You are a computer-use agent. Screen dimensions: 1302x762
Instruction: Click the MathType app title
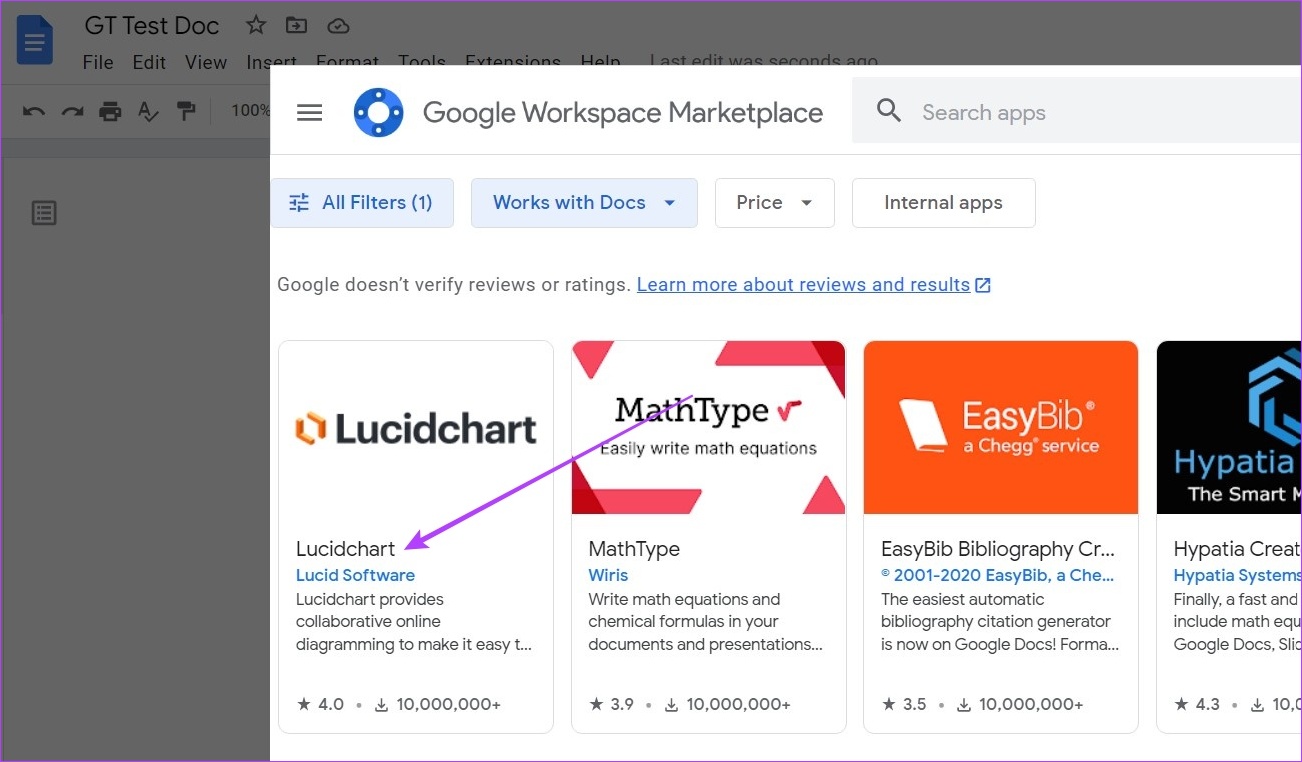[634, 549]
